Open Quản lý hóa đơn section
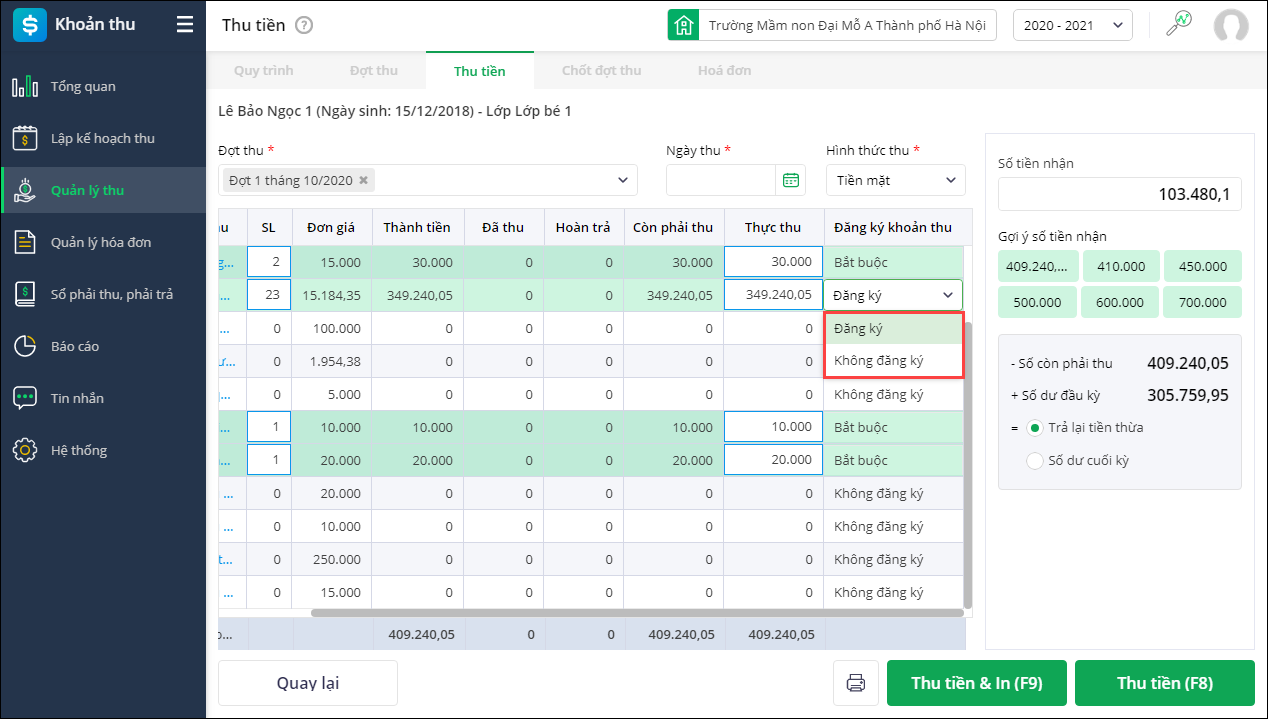The image size is (1268, 719). 101,243
